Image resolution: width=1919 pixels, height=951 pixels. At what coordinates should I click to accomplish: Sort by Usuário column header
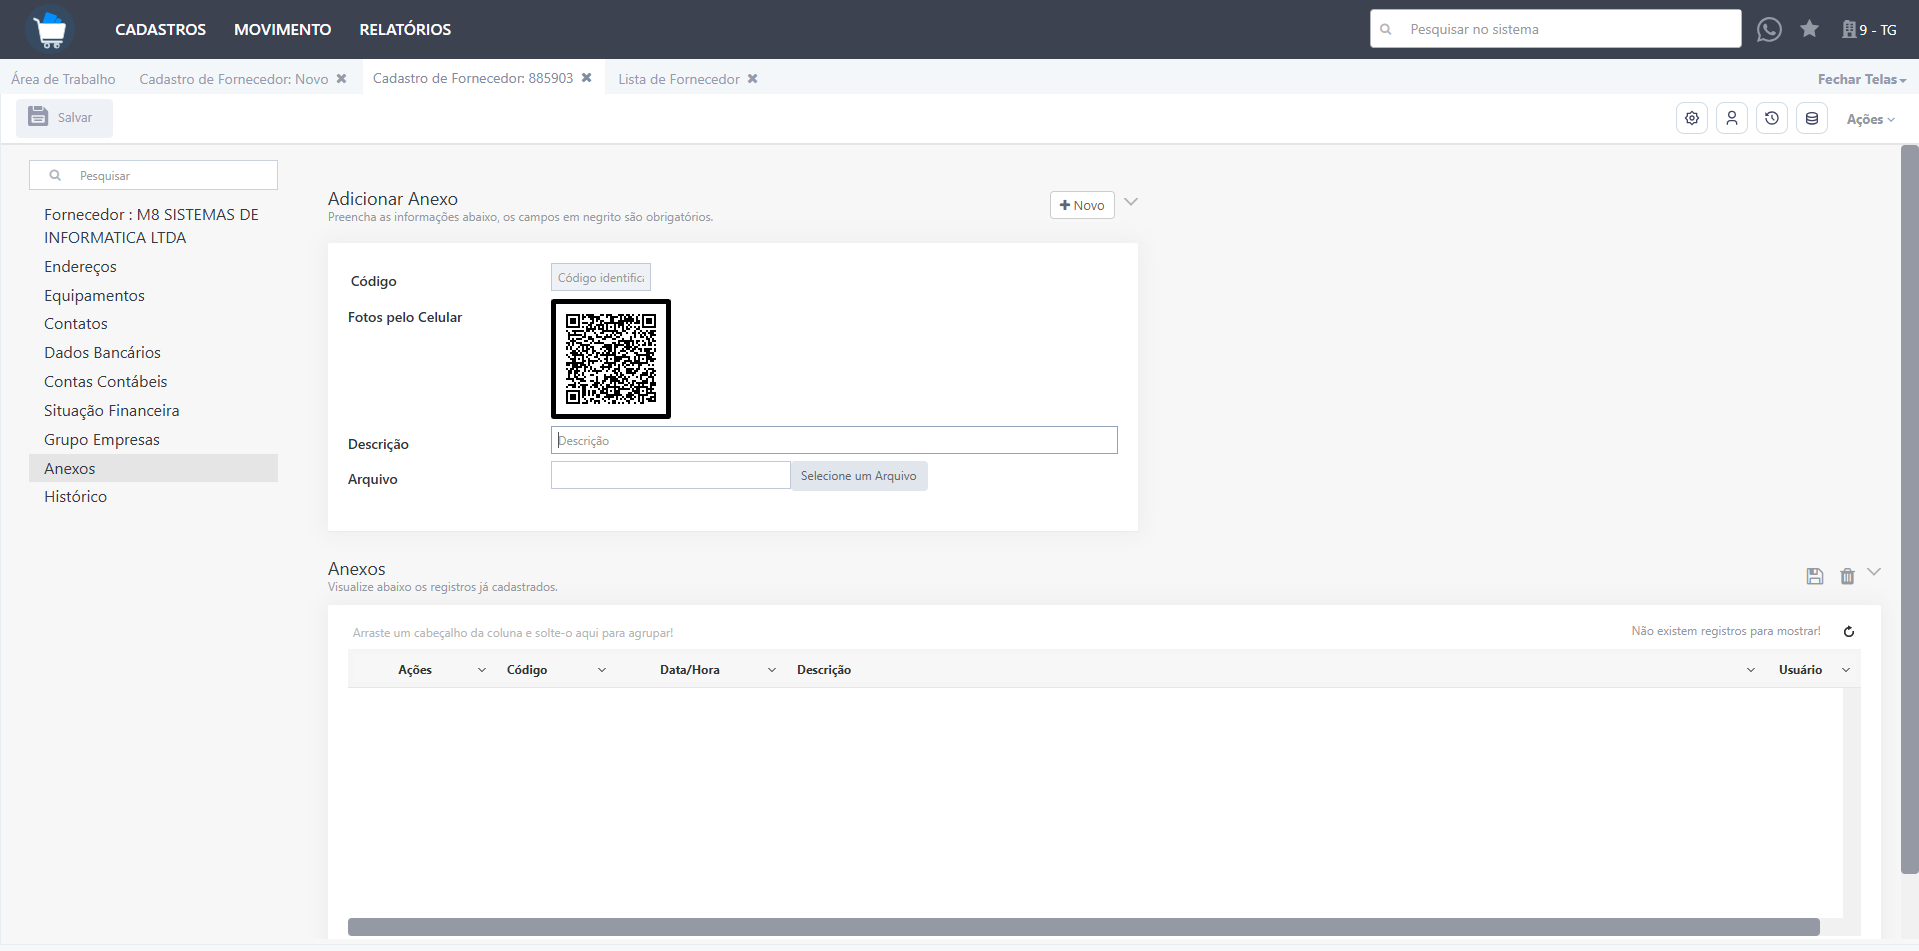click(1800, 670)
